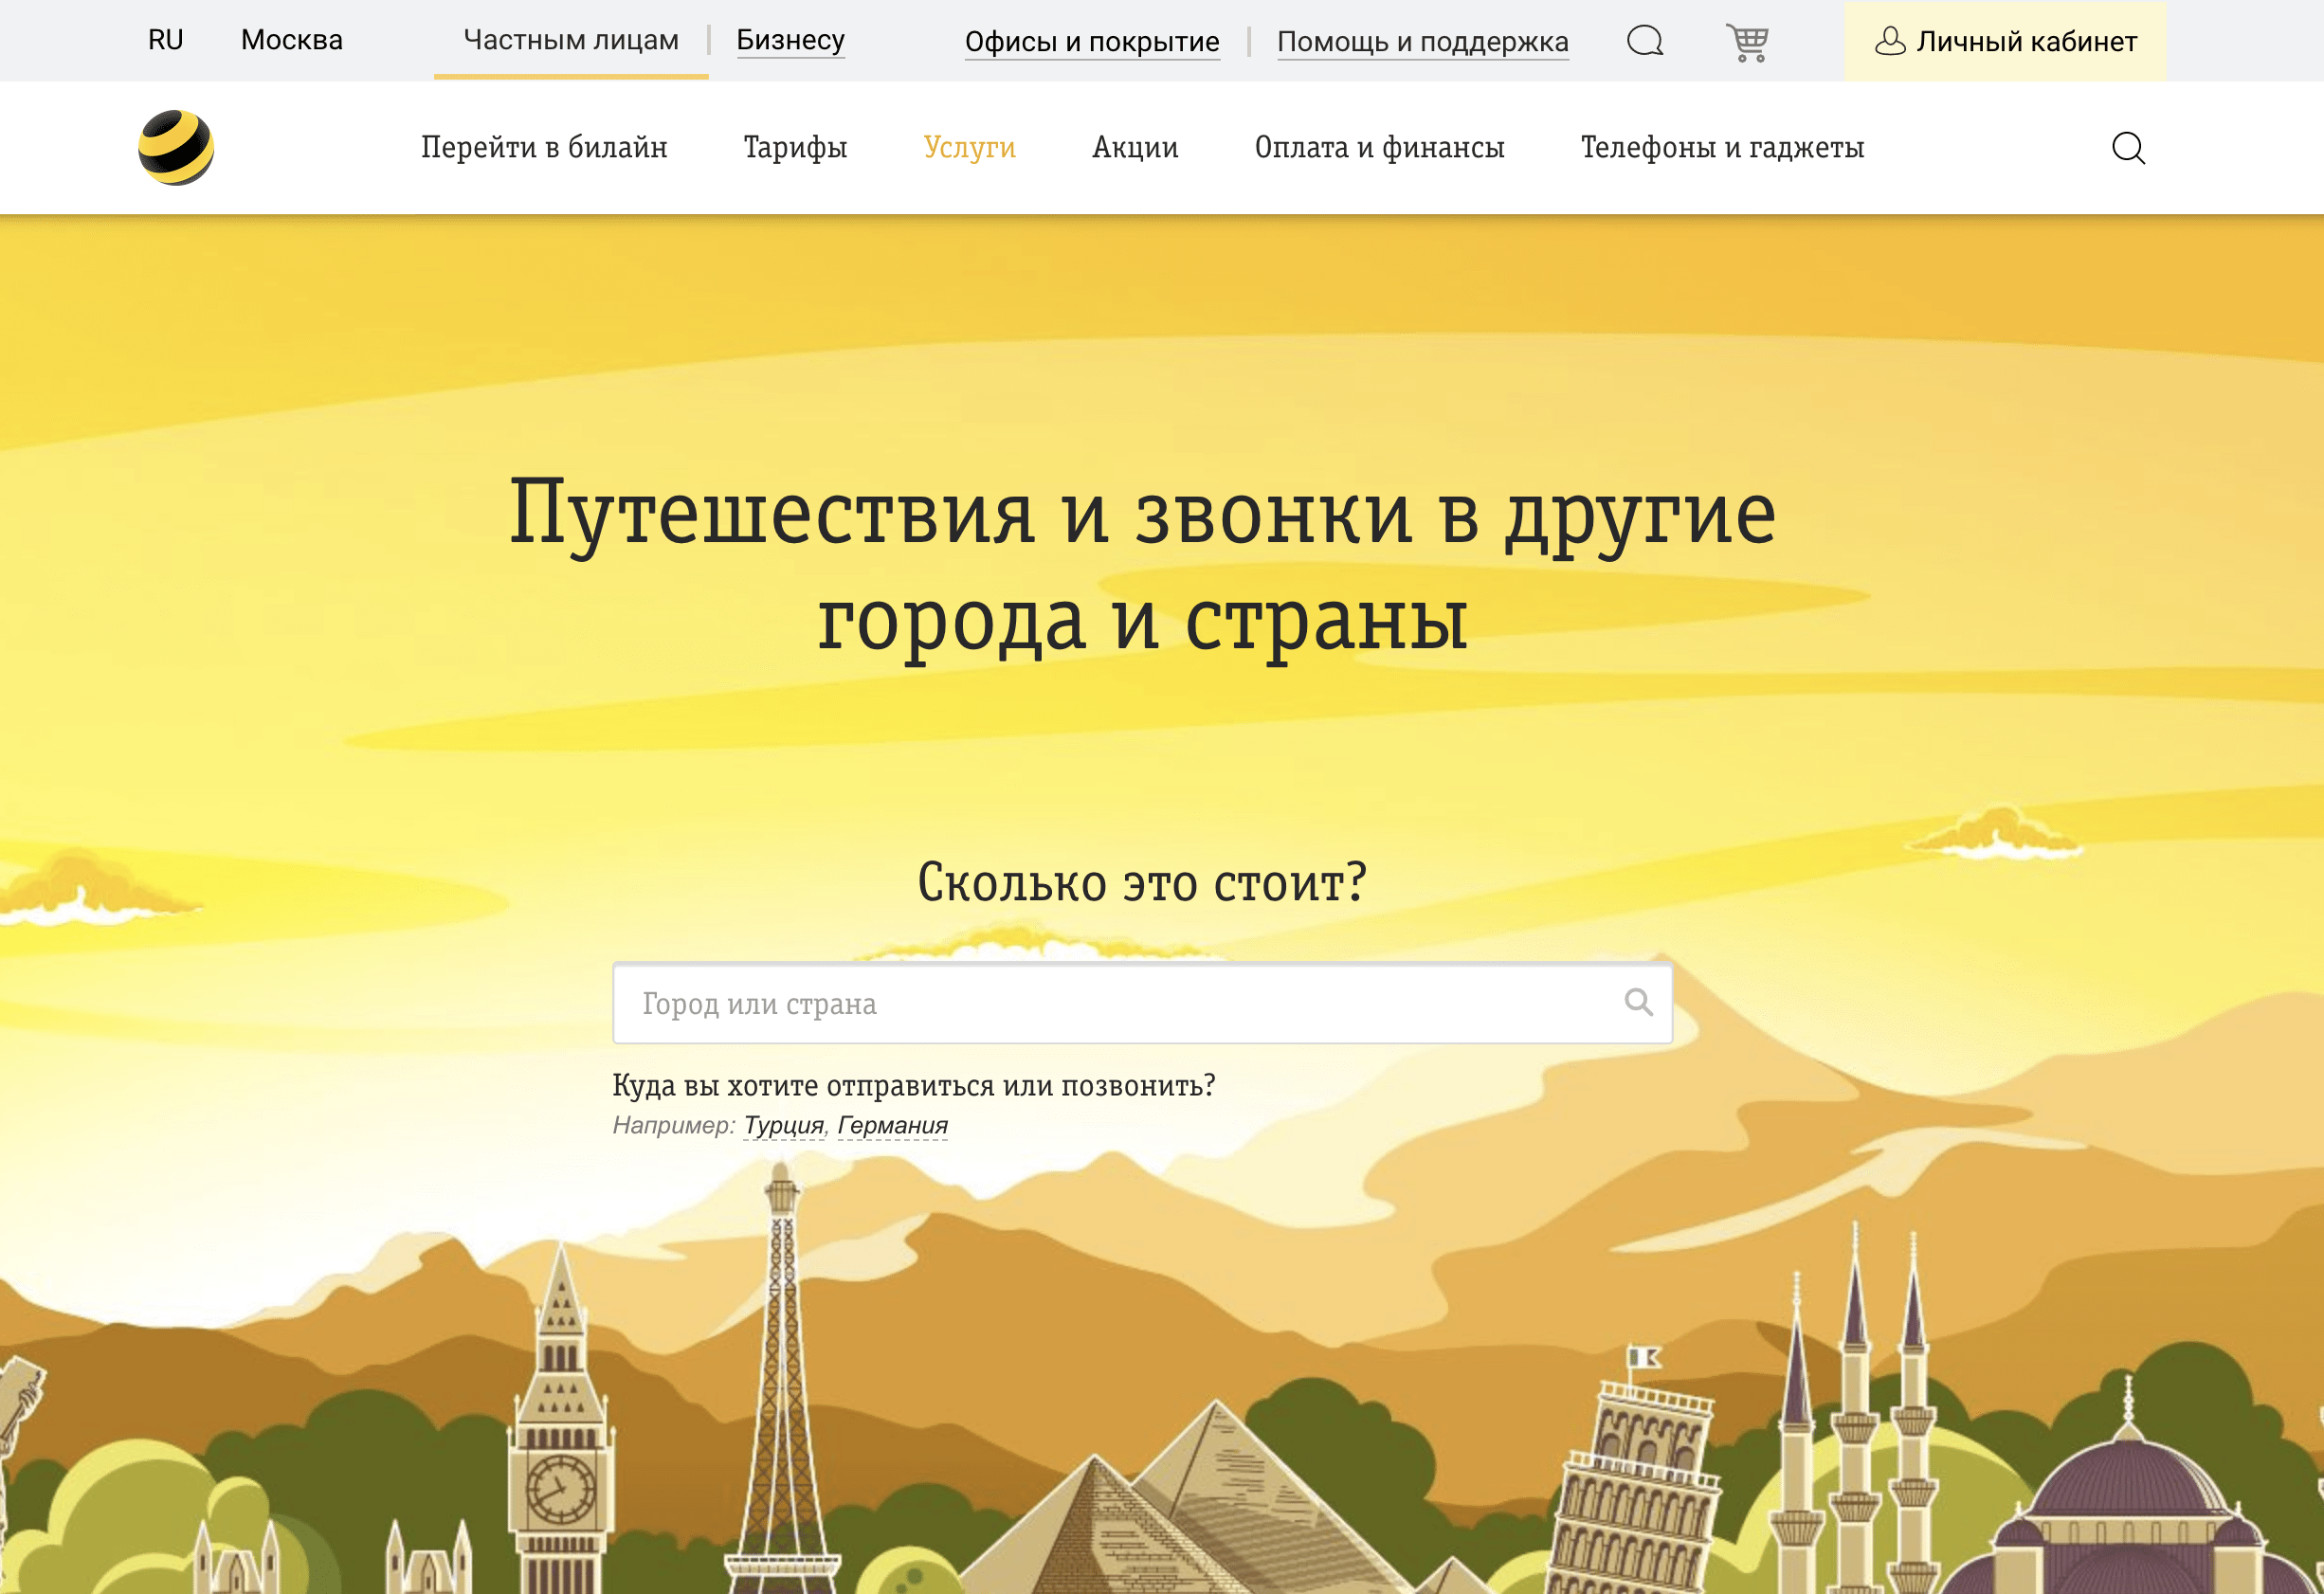Open the Услуги menu

click(969, 147)
